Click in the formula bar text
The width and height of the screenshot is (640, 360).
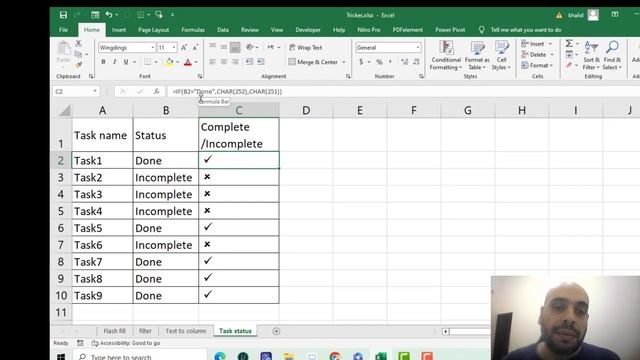pos(227,91)
